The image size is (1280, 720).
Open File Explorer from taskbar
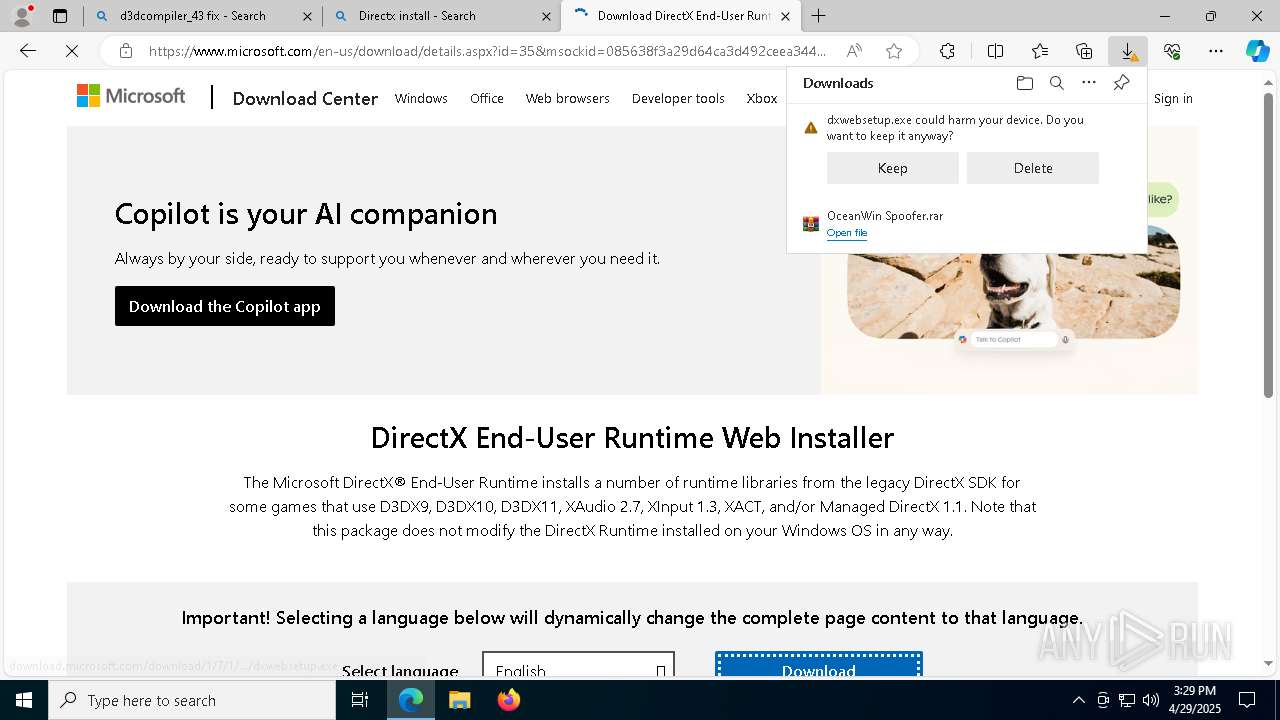click(x=459, y=700)
